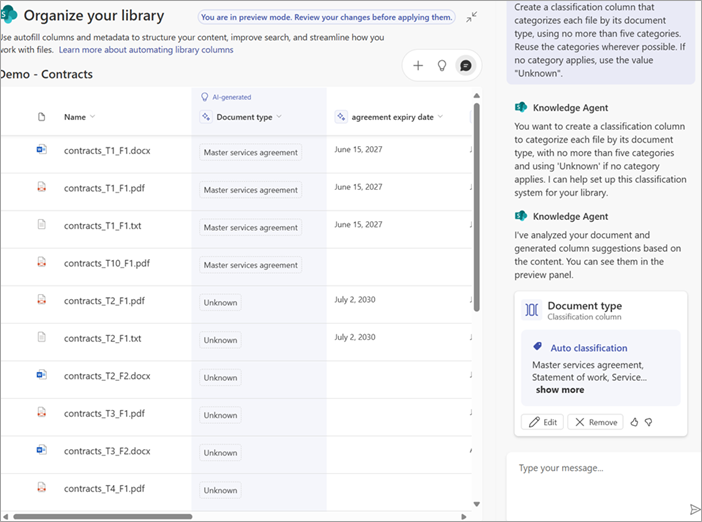The width and height of the screenshot is (702, 522).
Task: Select file name contracts_T1_F1.txt
Action: click(103, 226)
